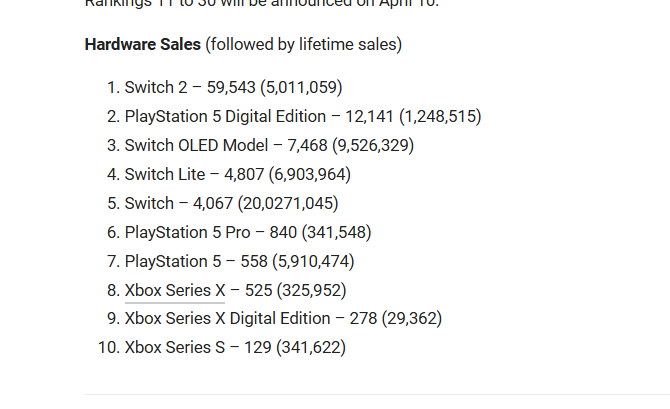The width and height of the screenshot is (670, 409).
Task: Click the Xbox Series S lifetime figure 341,622
Action: tap(311, 347)
